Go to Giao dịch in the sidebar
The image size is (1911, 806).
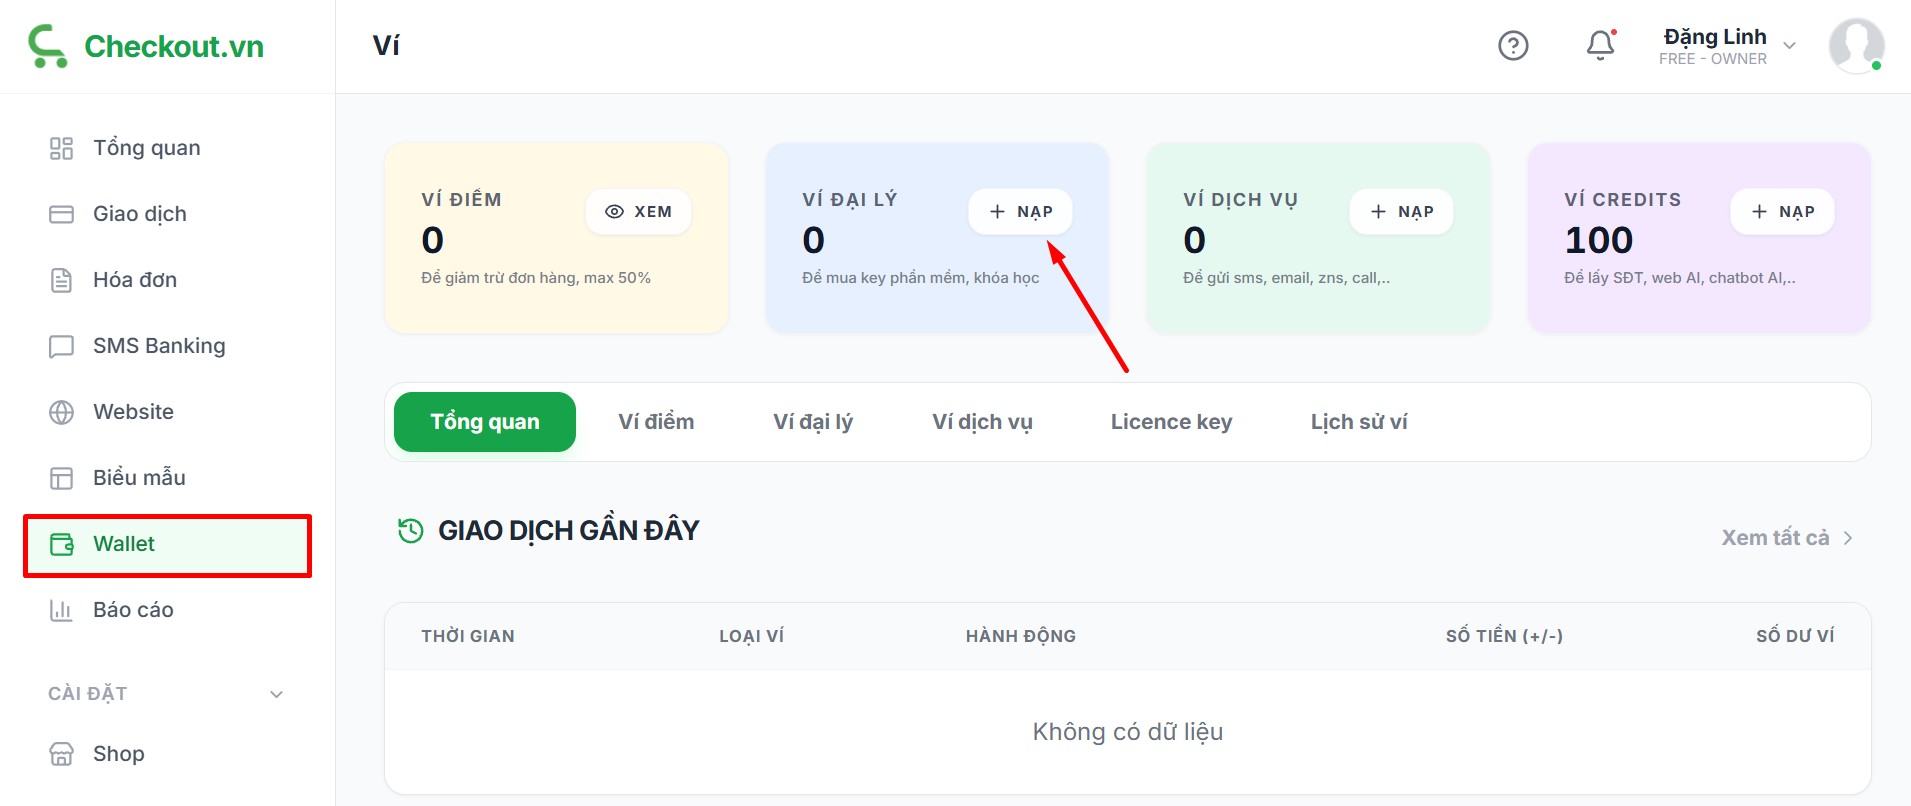pos(139,214)
